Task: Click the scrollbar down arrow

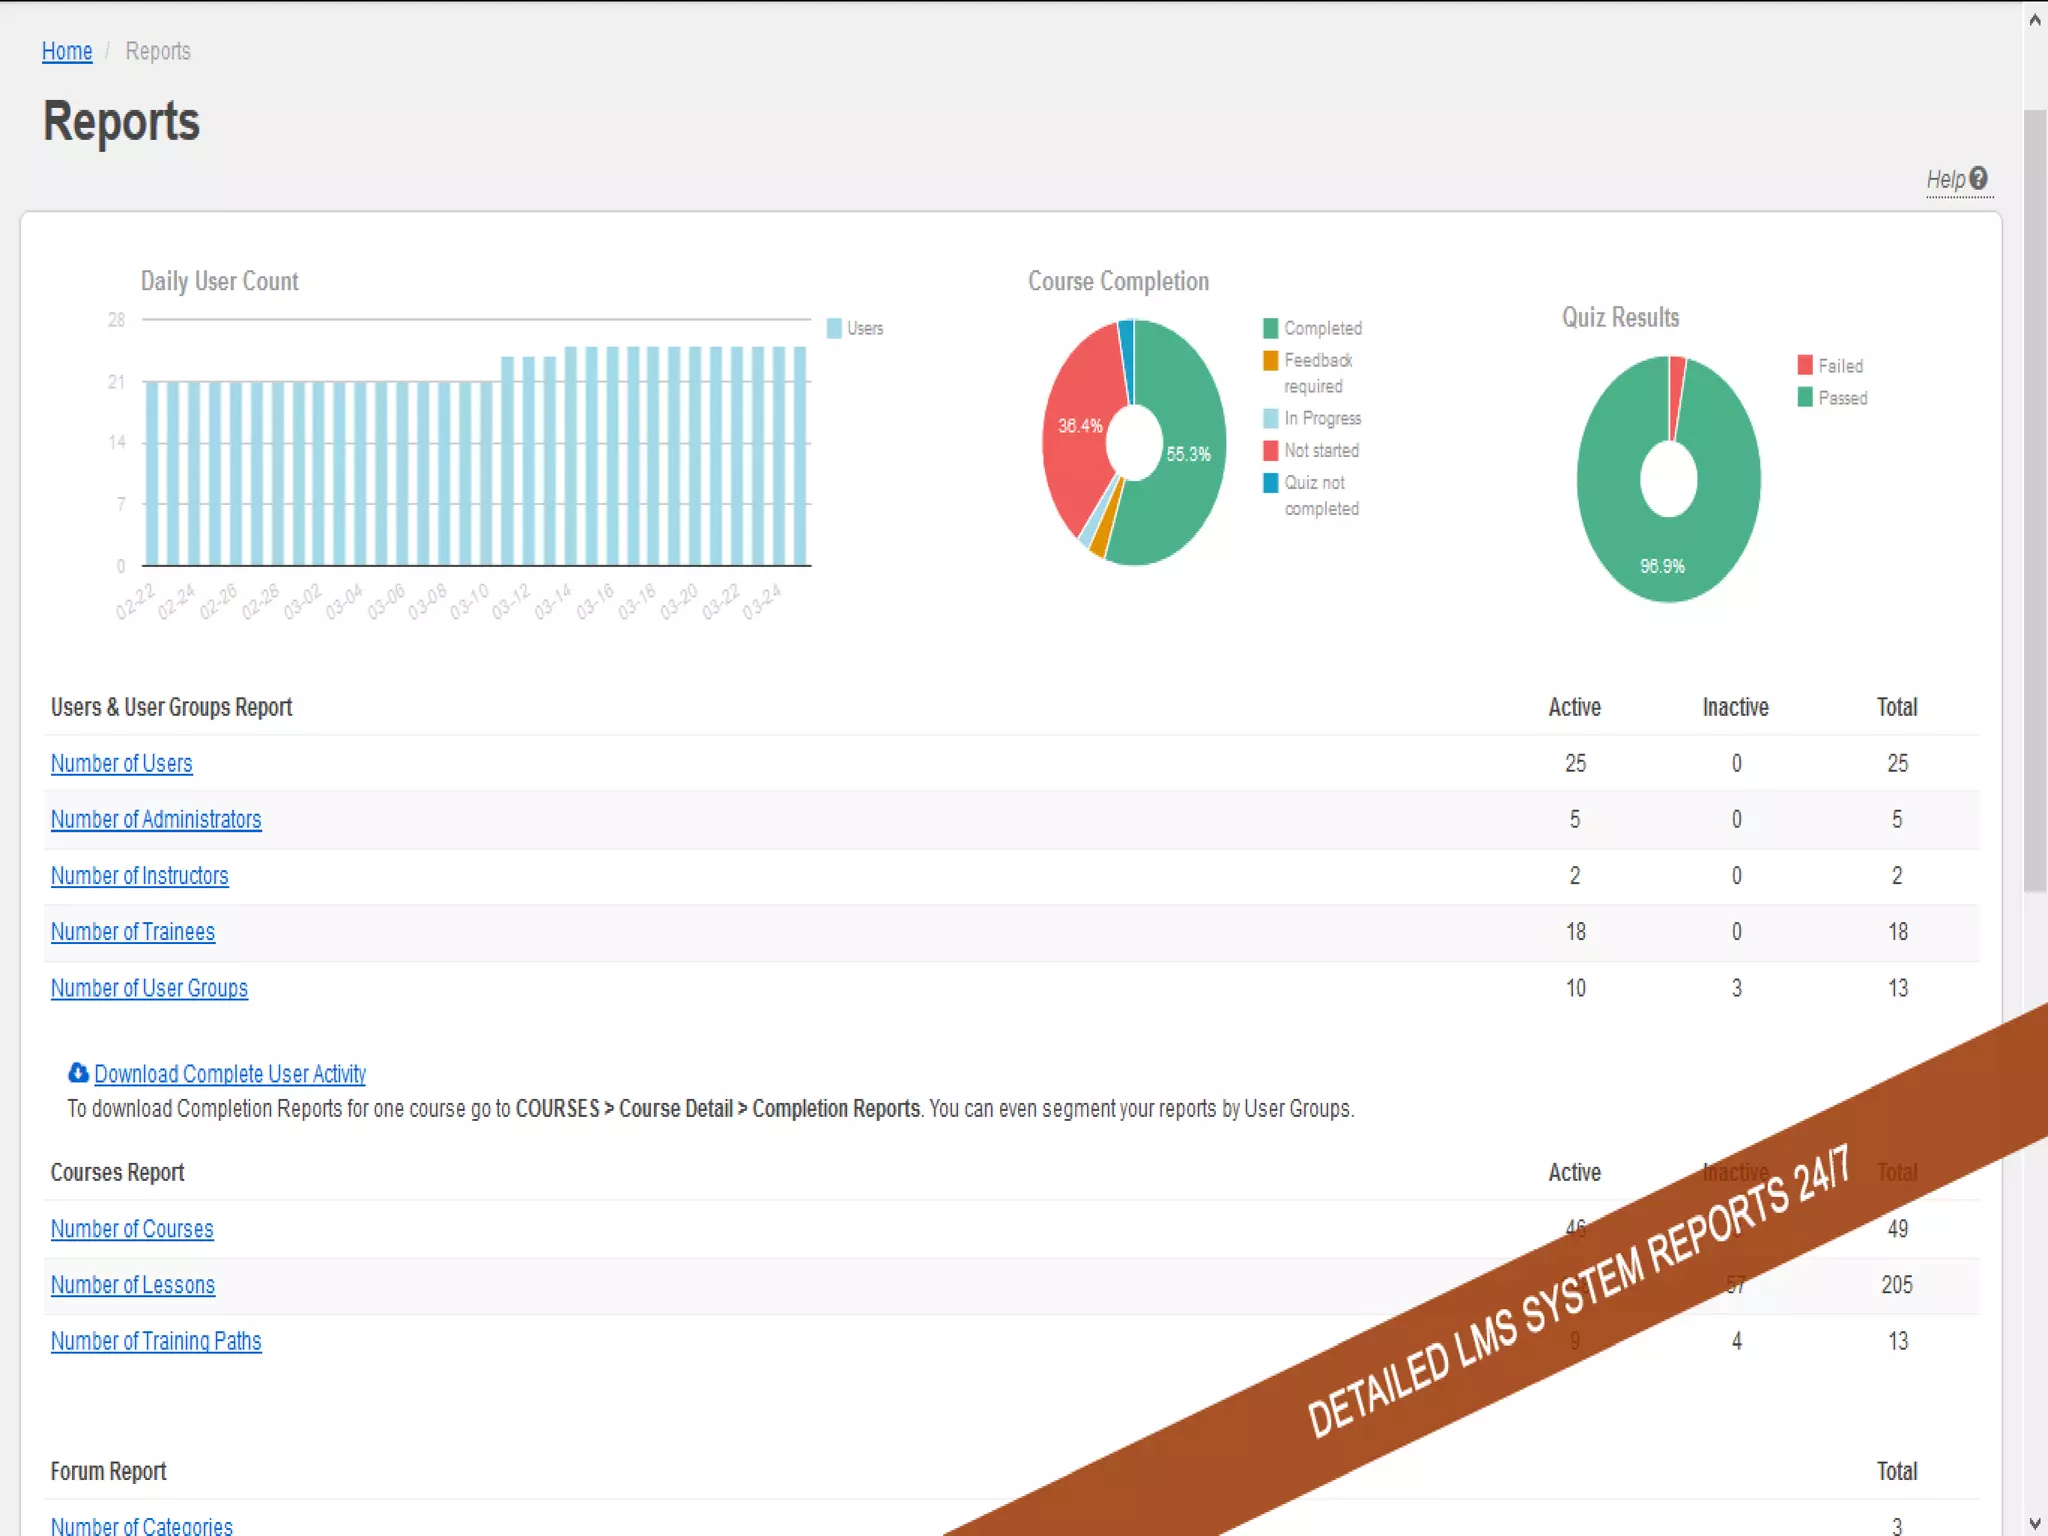Action: [2035, 1523]
